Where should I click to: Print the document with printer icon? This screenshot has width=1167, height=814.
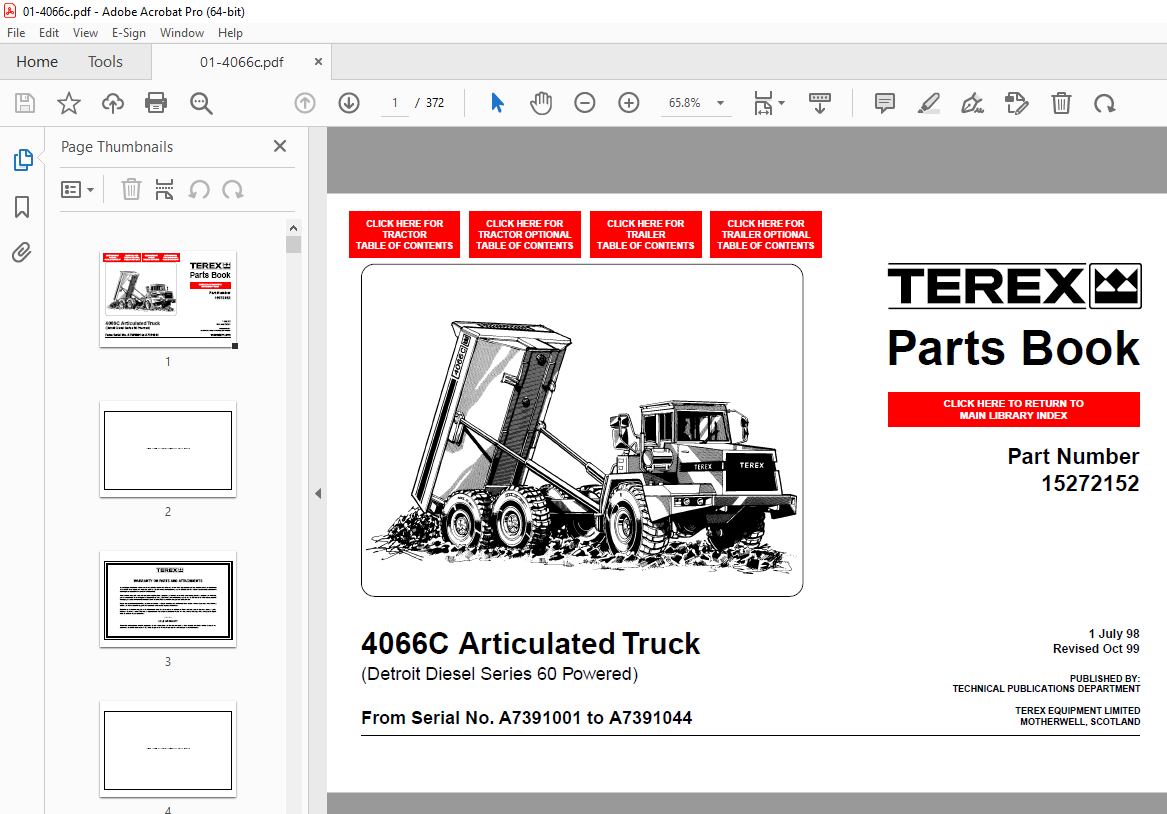click(156, 103)
